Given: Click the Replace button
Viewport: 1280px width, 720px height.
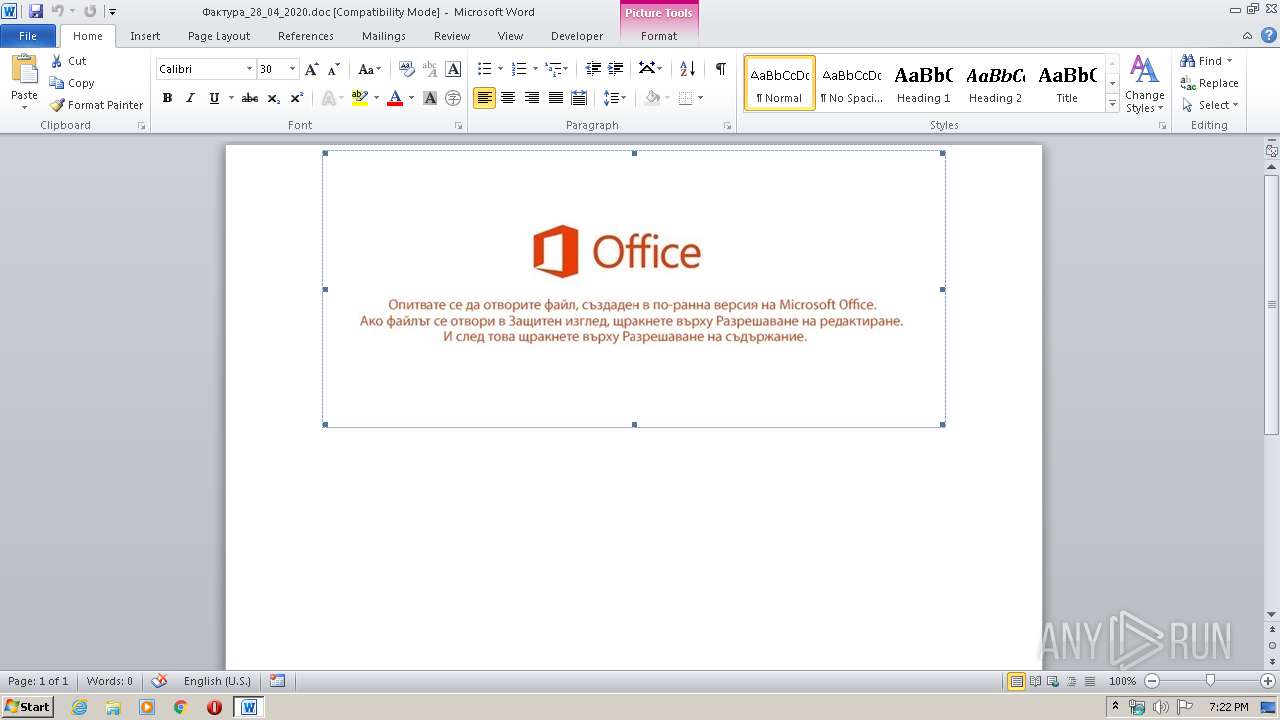Looking at the screenshot, I should [1210, 83].
